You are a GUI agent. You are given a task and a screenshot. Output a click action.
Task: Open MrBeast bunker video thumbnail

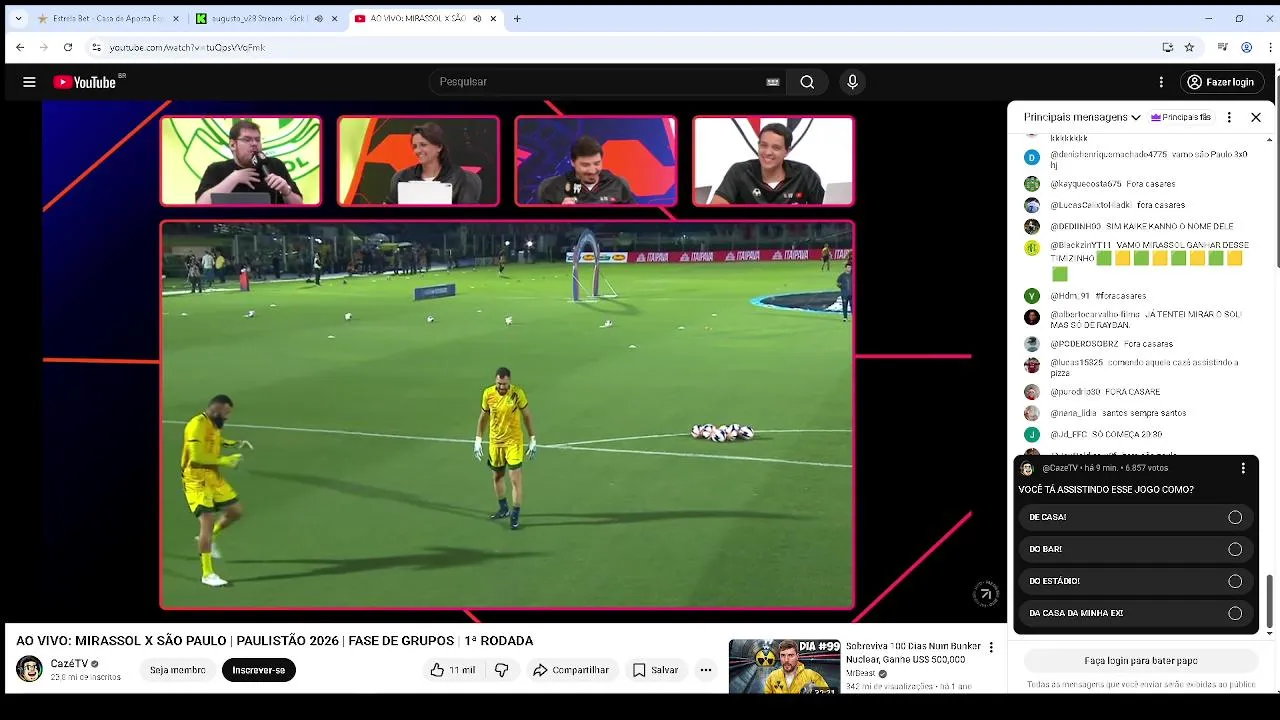point(785,666)
